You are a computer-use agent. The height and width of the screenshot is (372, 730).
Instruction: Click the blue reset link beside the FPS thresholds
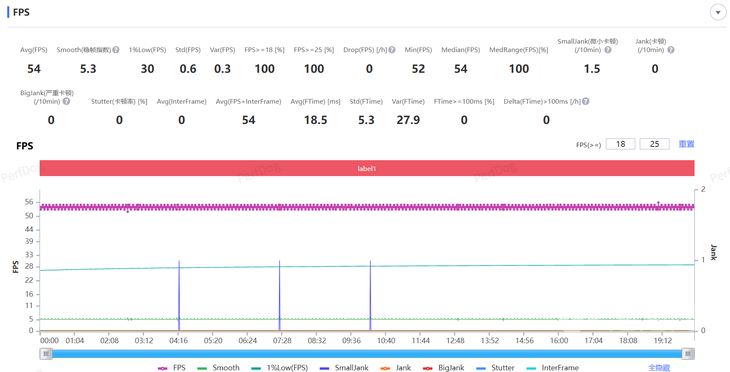click(x=686, y=144)
